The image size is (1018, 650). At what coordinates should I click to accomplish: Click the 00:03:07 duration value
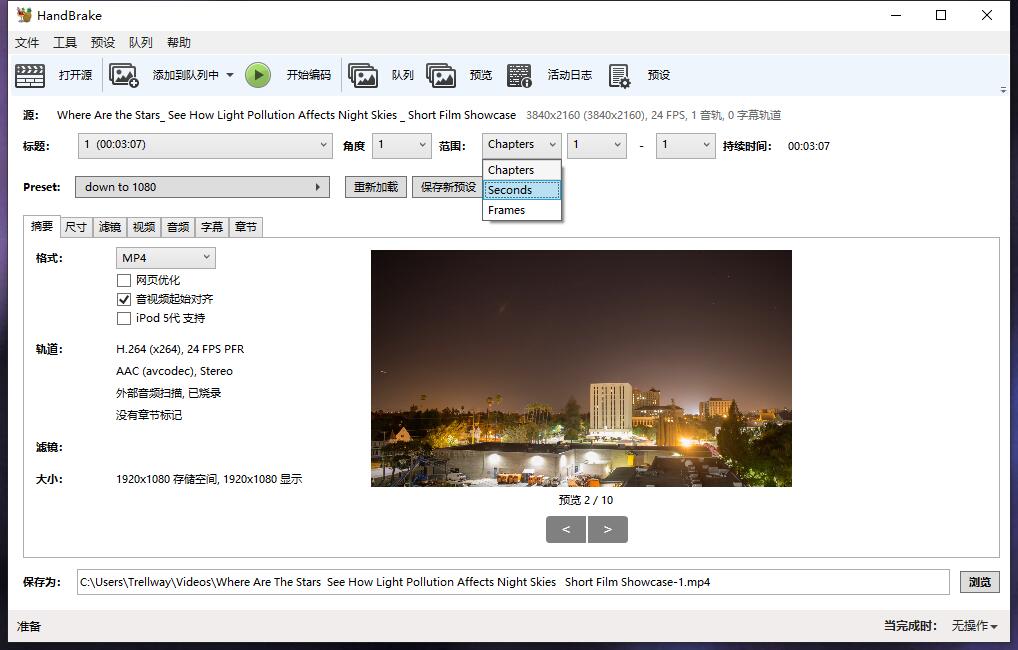pyautogui.click(x=809, y=146)
